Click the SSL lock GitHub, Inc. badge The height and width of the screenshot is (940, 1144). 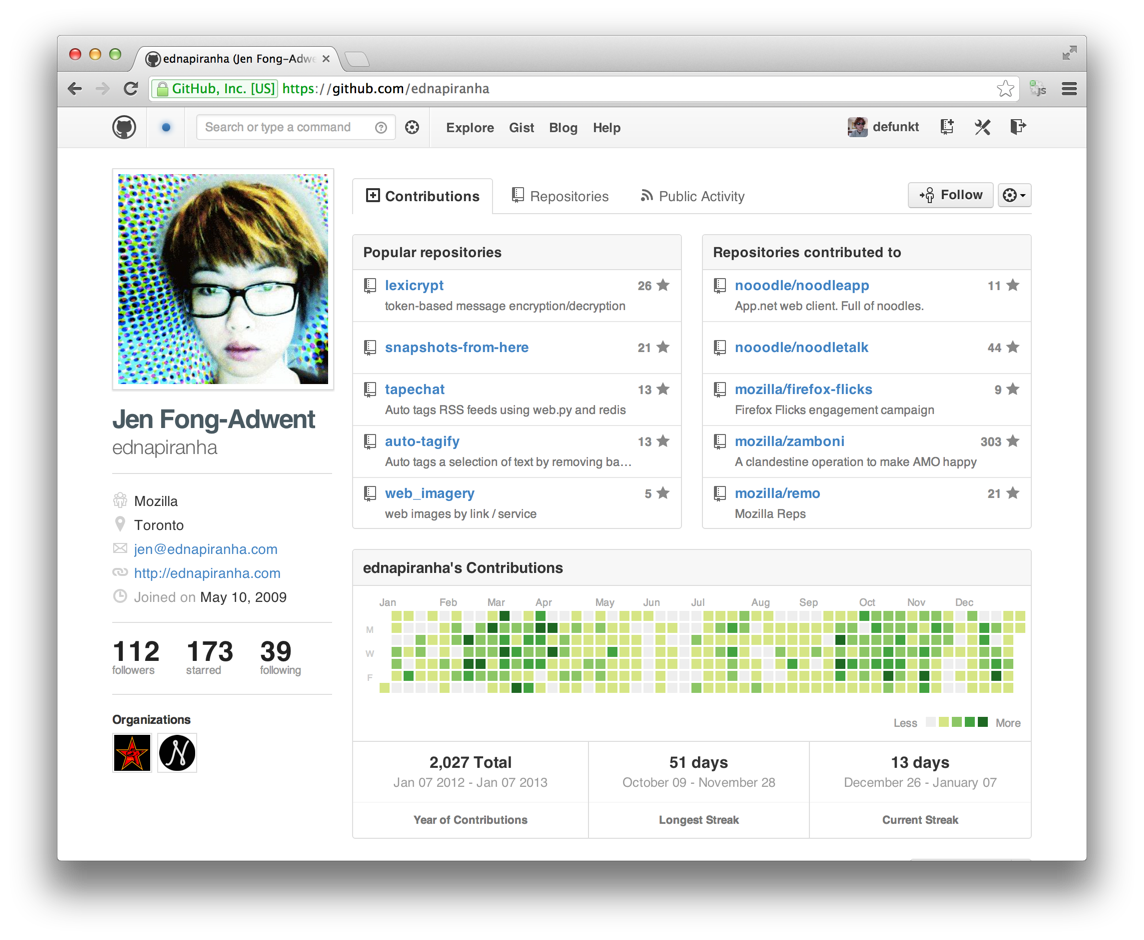(x=214, y=88)
